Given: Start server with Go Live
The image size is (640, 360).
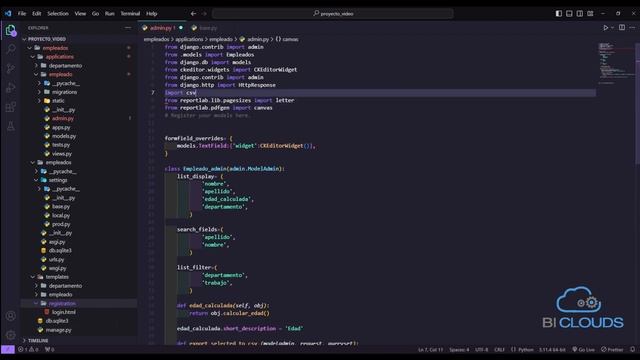Looking at the screenshot, I should point(583,350).
